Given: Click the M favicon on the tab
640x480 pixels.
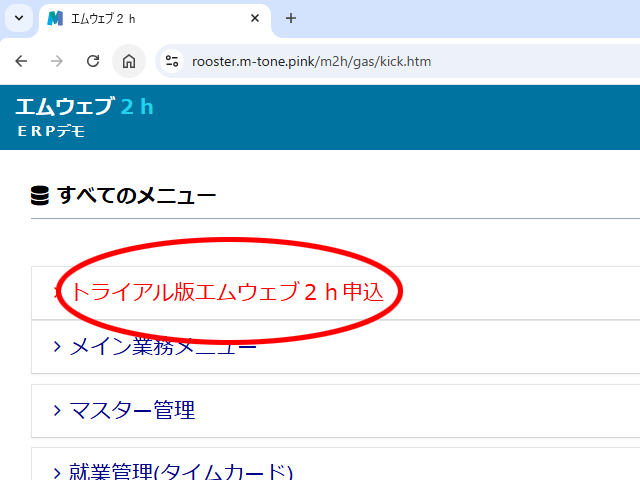Looking at the screenshot, I should (55, 18).
